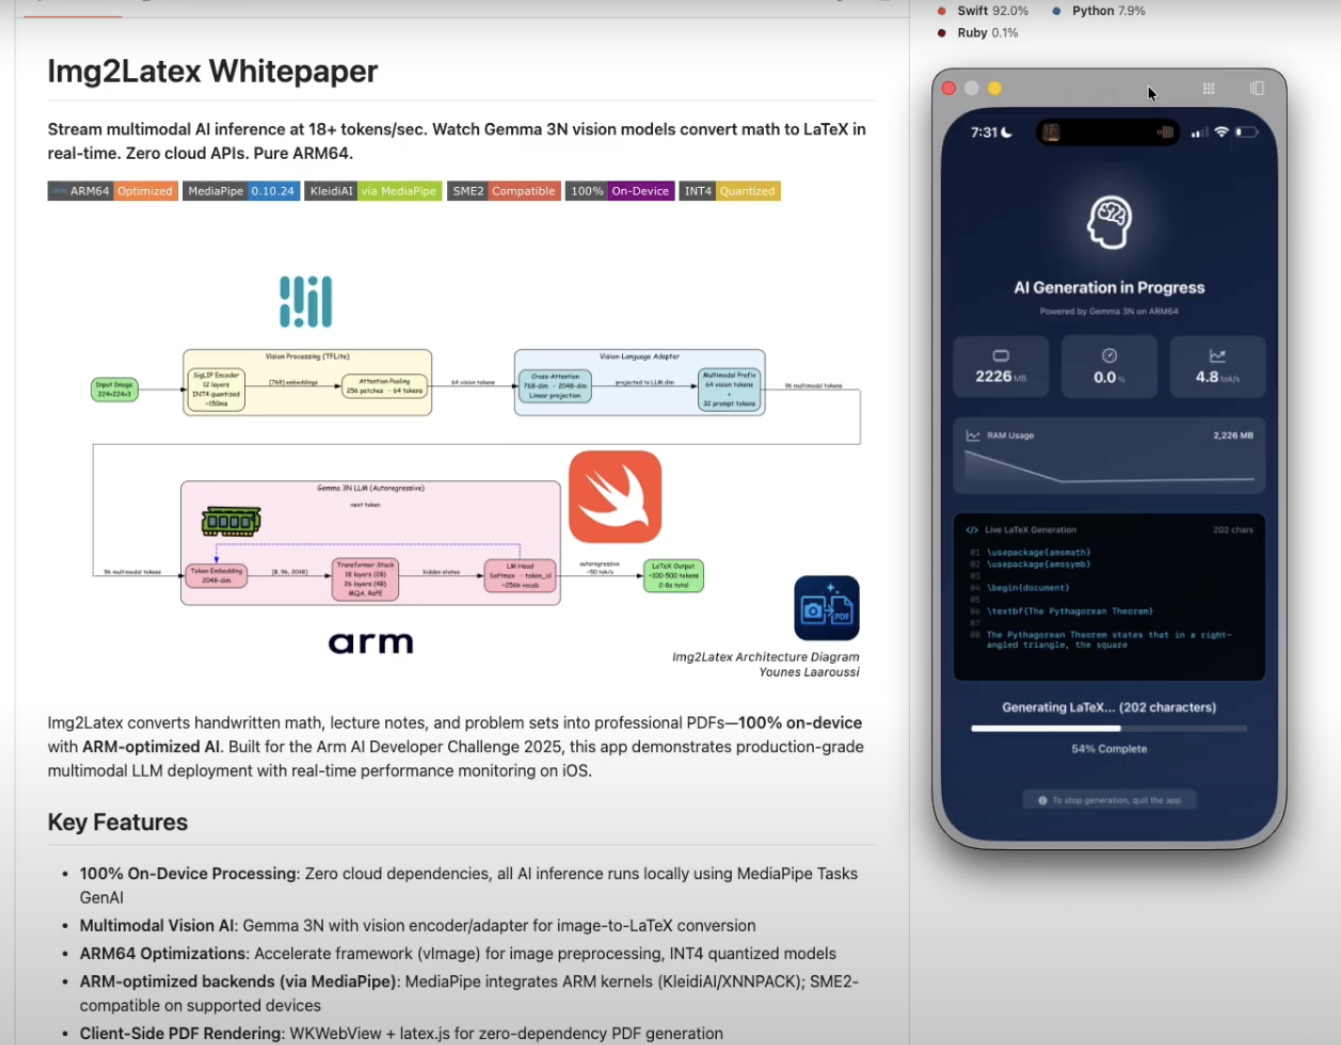Click the Cross-Attention box in the diagram
This screenshot has width=1341, height=1045.
tap(555, 386)
